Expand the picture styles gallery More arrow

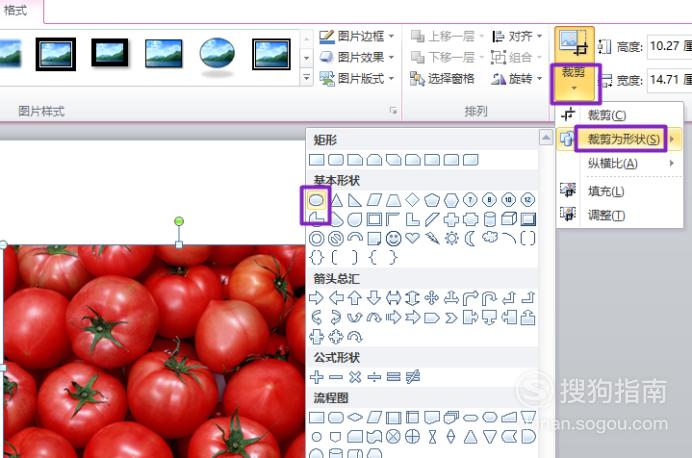(306, 78)
